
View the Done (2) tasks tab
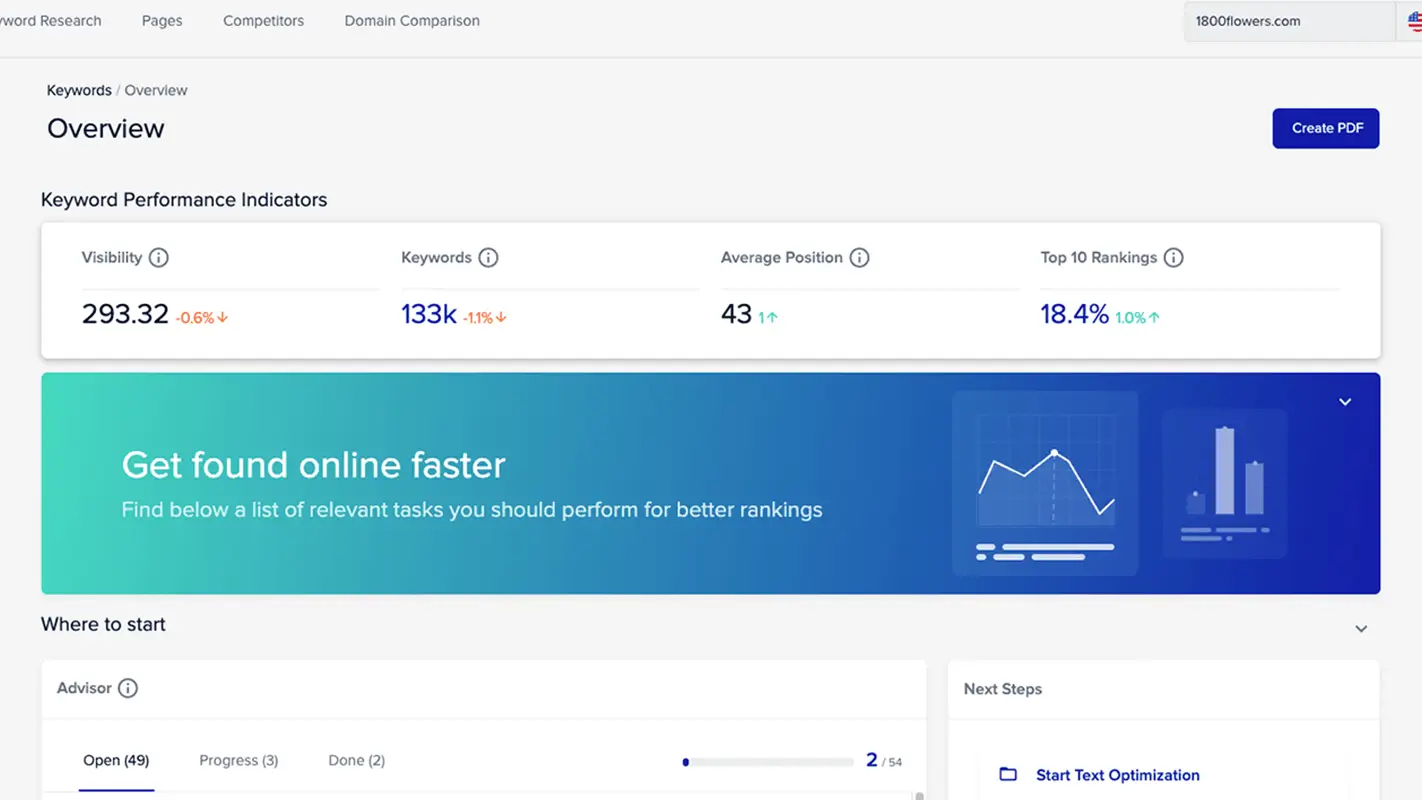355,760
